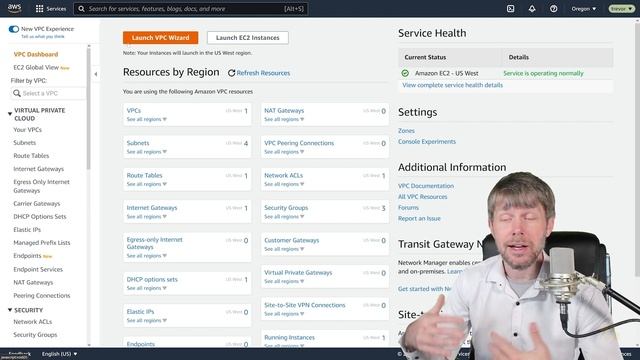Open the English (US) language dropdown
The width and height of the screenshot is (640, 360).
click(x=59, y=354)
